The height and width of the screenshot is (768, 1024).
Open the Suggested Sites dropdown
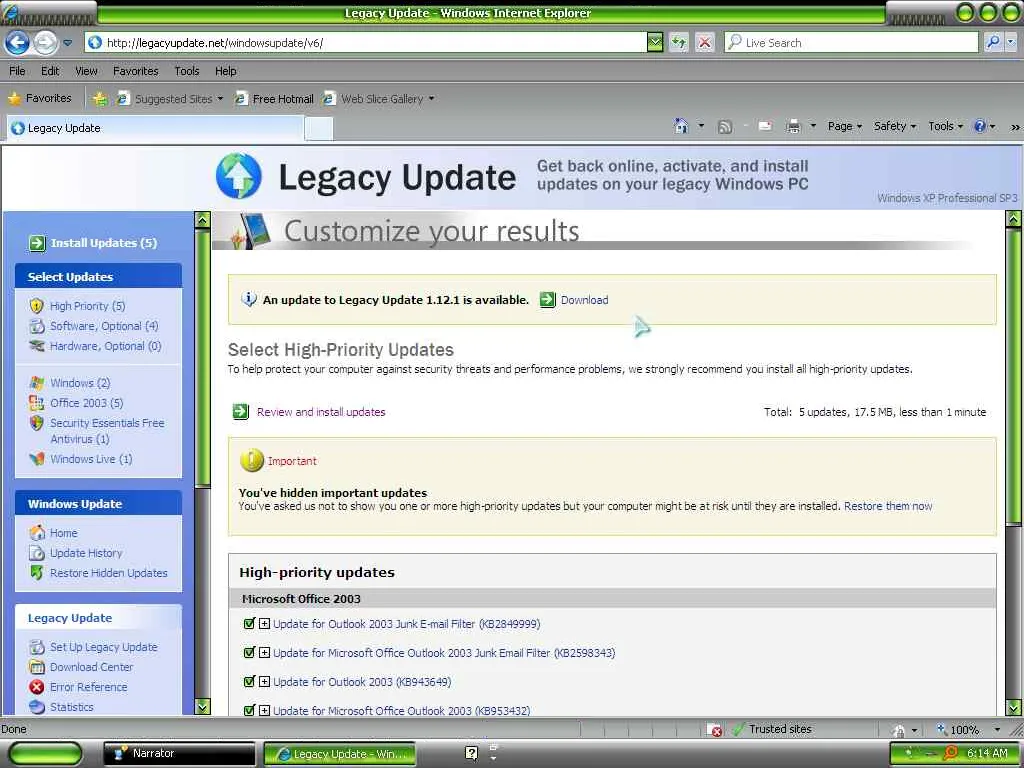(x=220, y=99)
